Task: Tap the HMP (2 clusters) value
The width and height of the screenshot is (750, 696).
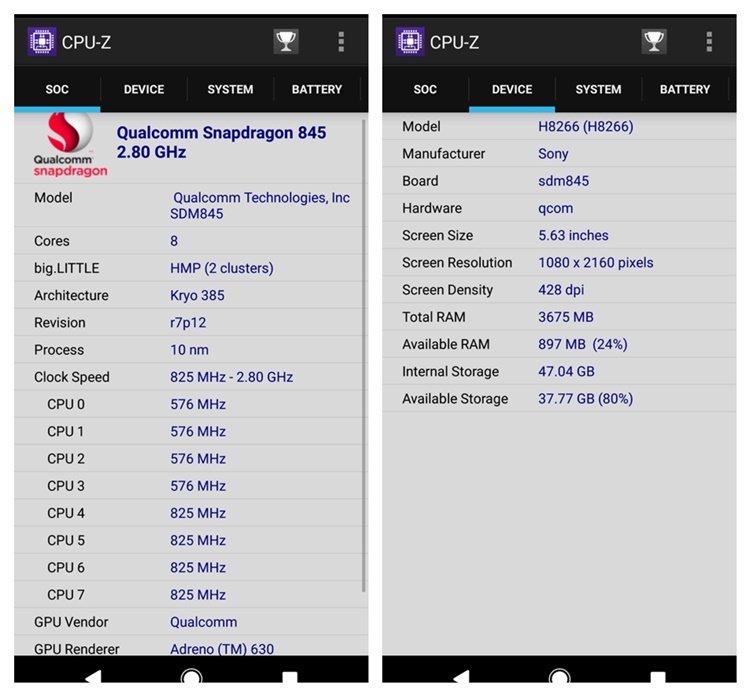Action: 222,268
